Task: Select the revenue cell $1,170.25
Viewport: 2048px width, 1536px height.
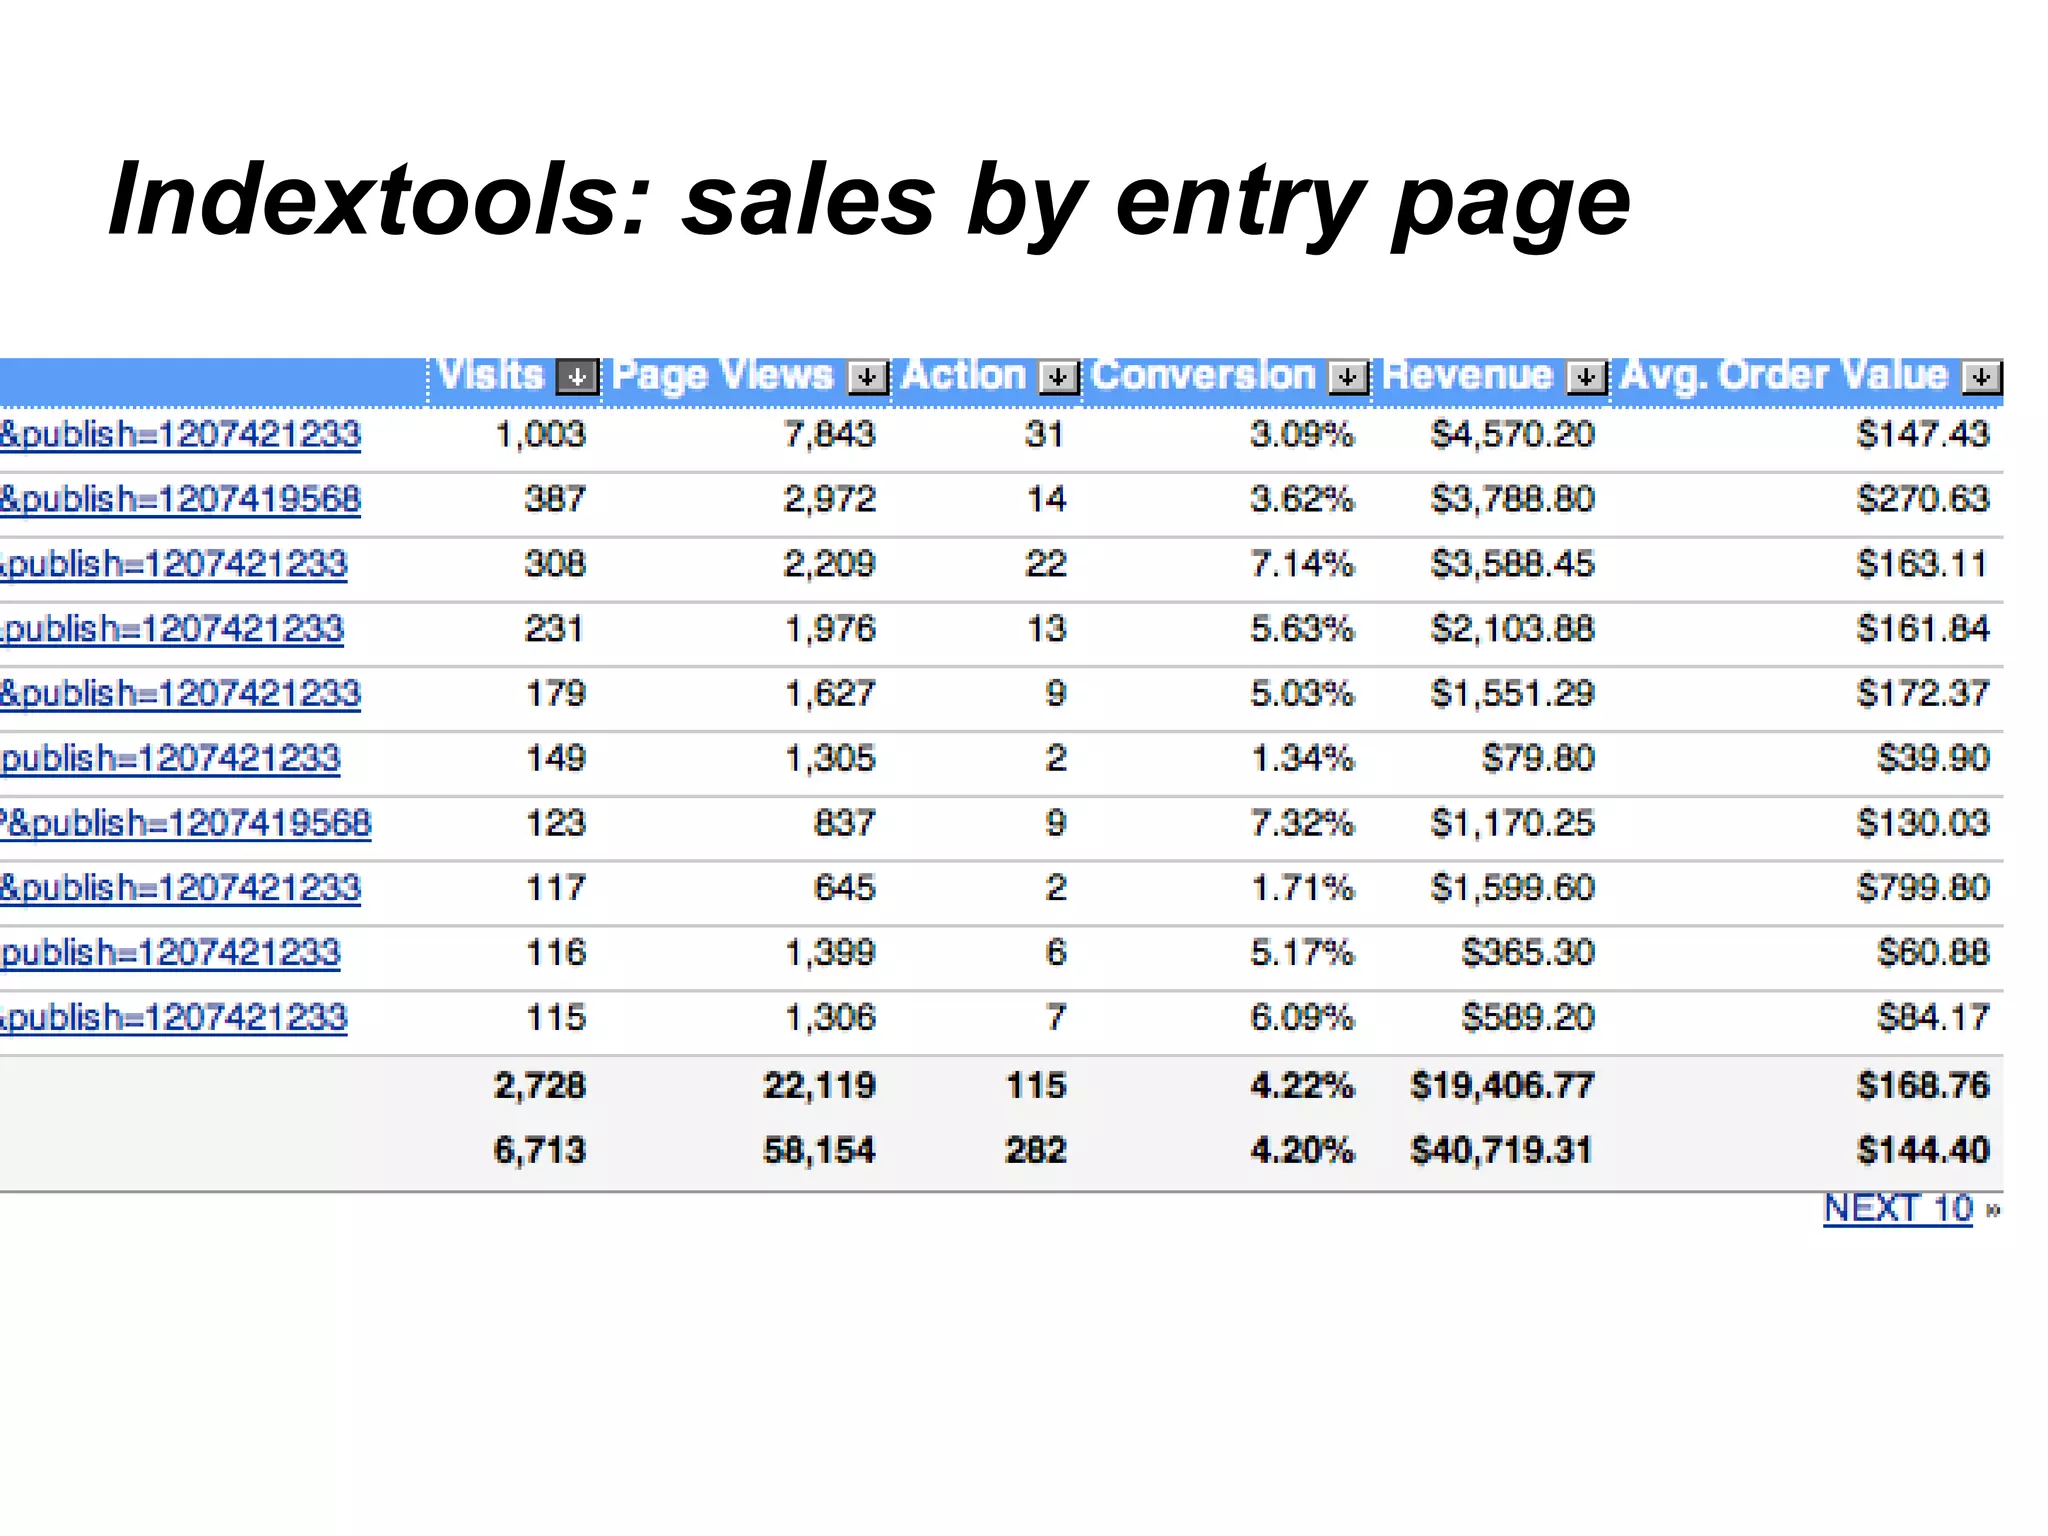Action: pos(1512,824)
